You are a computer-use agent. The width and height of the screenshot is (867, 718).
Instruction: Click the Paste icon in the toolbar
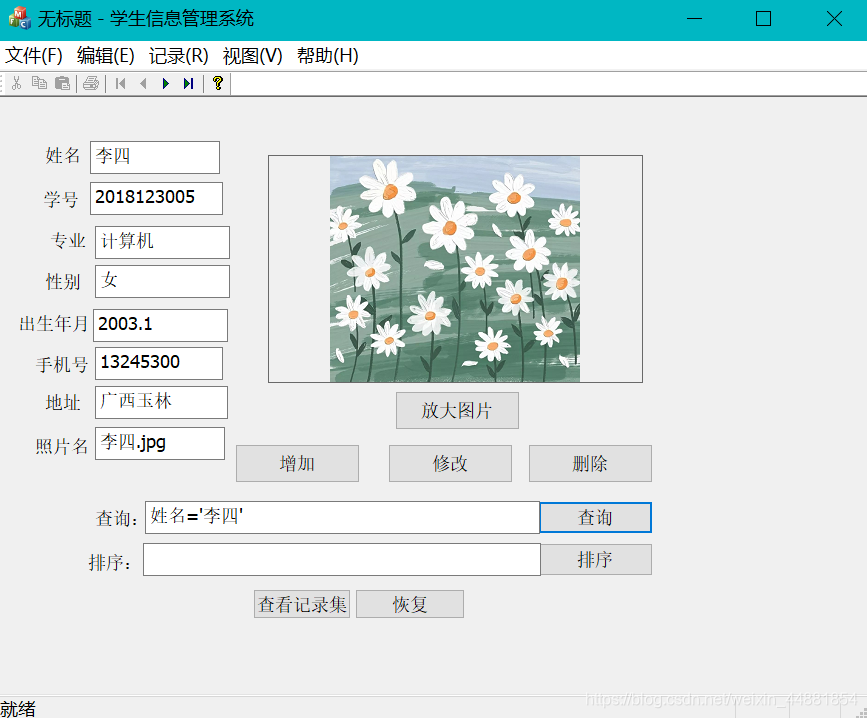pyautogui.click(x=62, y=83)
